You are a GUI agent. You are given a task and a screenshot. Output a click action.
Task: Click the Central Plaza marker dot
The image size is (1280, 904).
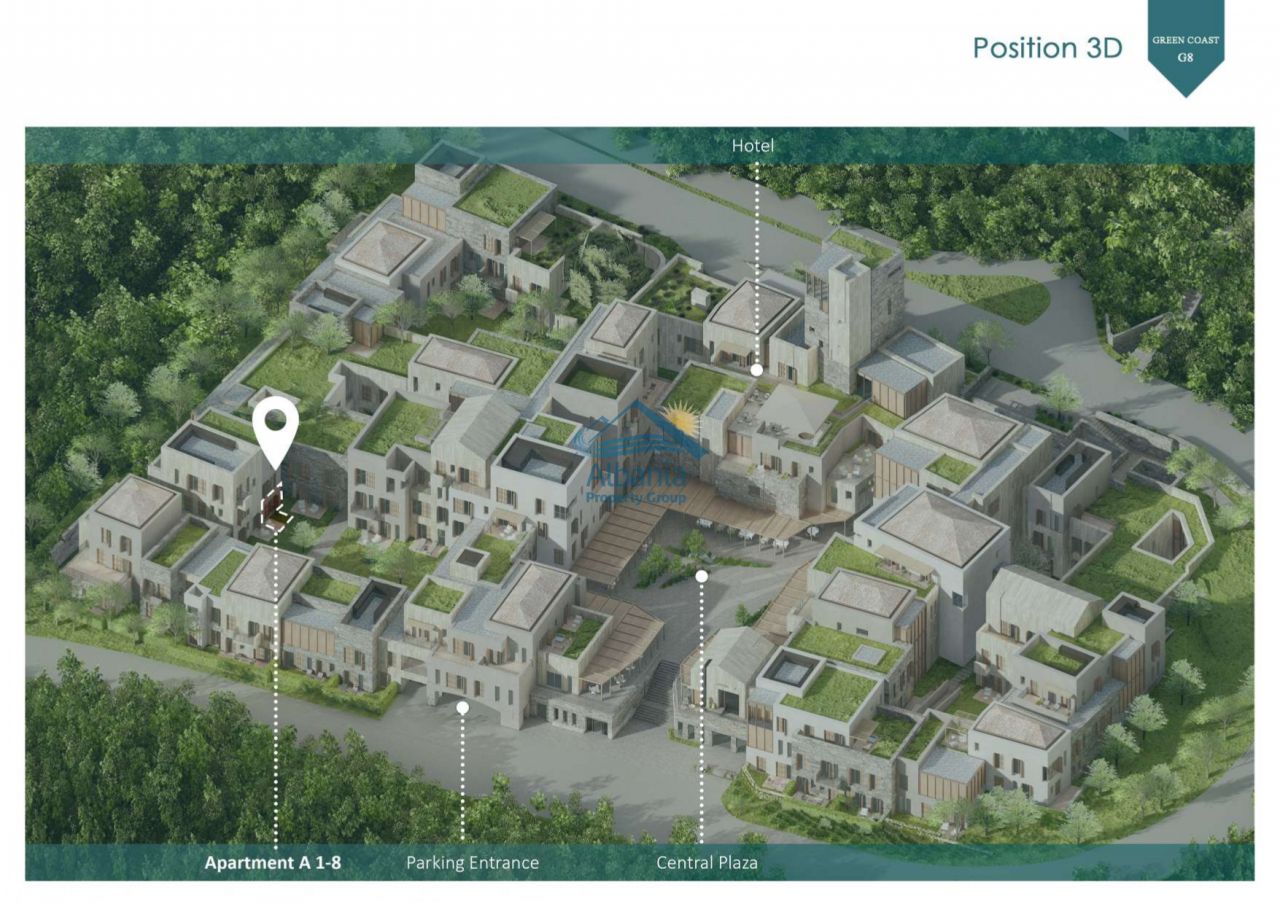[702, 576]
